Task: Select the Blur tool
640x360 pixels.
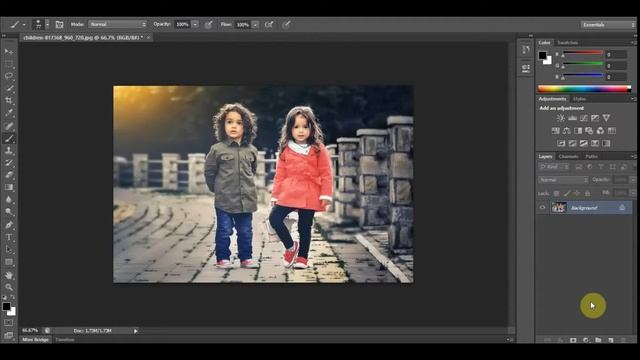Action: (x=9, y=200)
